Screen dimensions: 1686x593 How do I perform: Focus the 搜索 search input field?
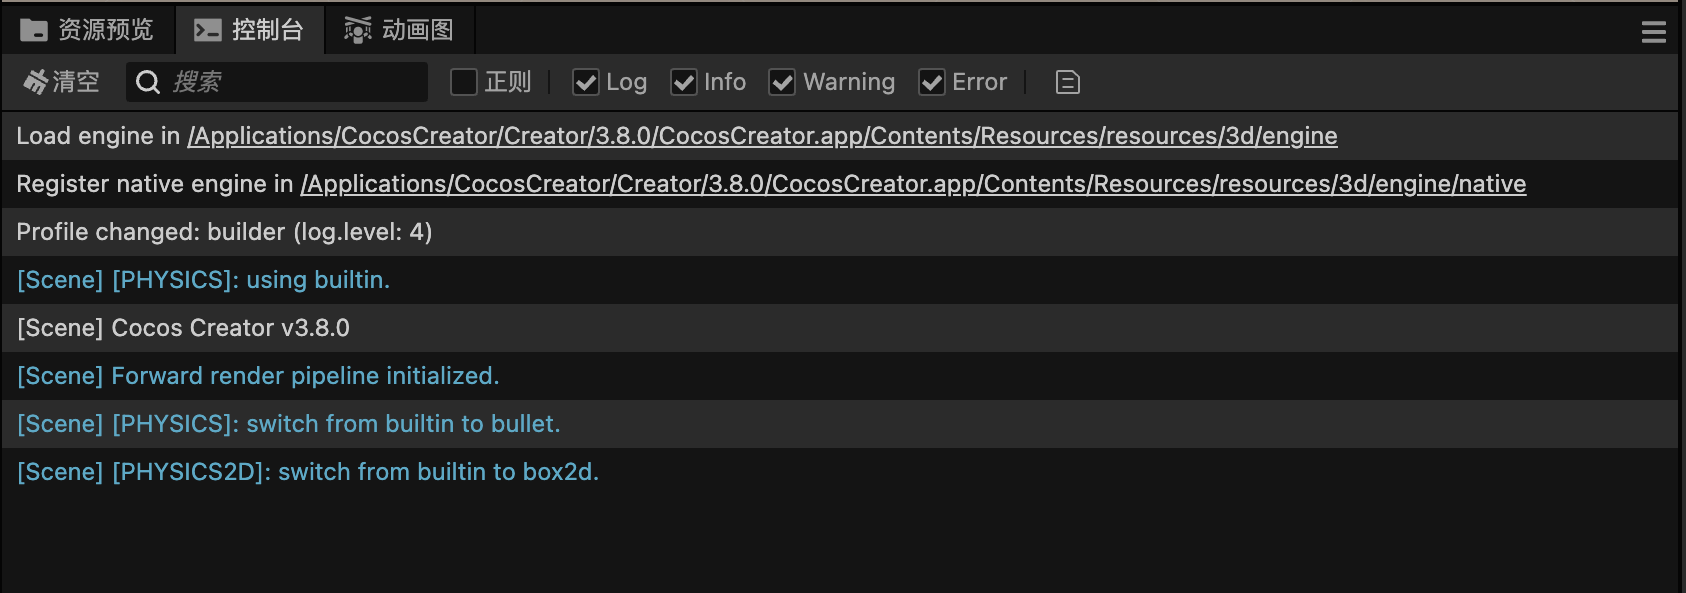coord(290,82)
